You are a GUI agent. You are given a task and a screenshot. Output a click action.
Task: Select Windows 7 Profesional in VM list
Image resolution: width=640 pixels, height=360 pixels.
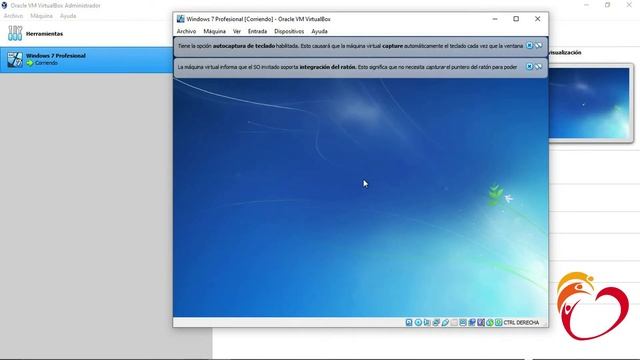(86, 60)
